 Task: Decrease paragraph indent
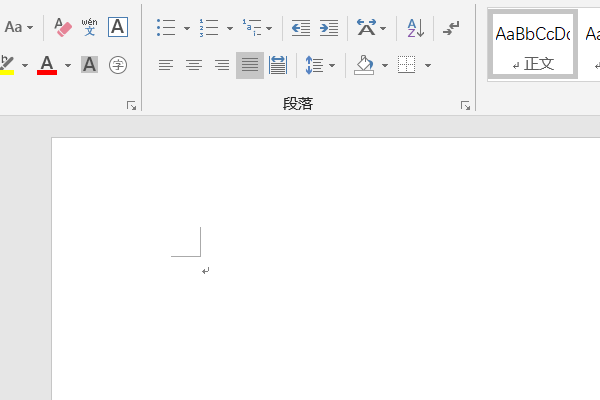(x=301, y=28)
